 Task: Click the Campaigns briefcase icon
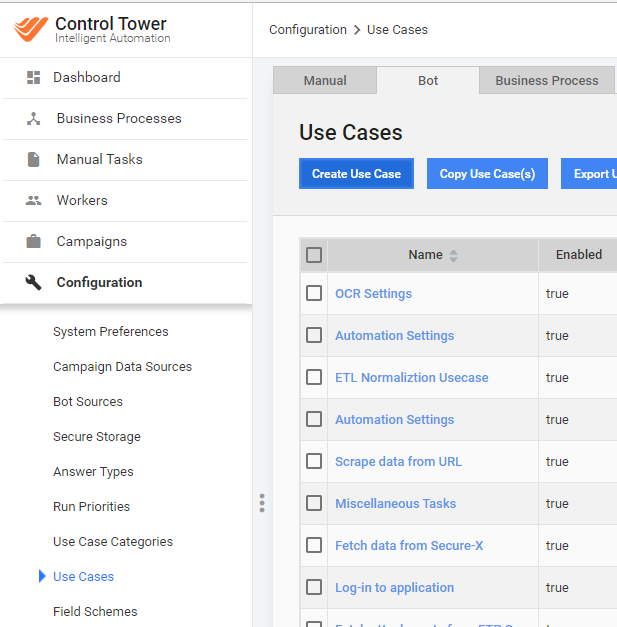34,241
